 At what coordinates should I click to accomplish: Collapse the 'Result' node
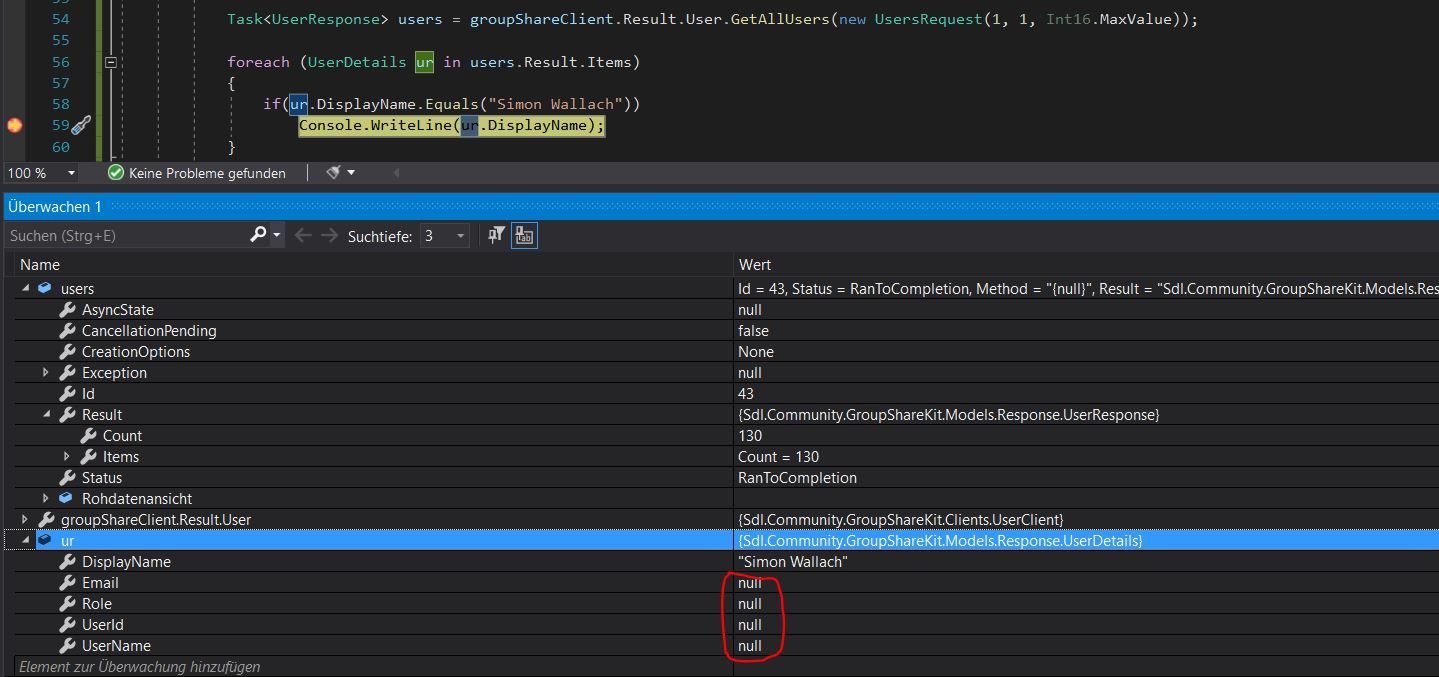coord(46,415)
